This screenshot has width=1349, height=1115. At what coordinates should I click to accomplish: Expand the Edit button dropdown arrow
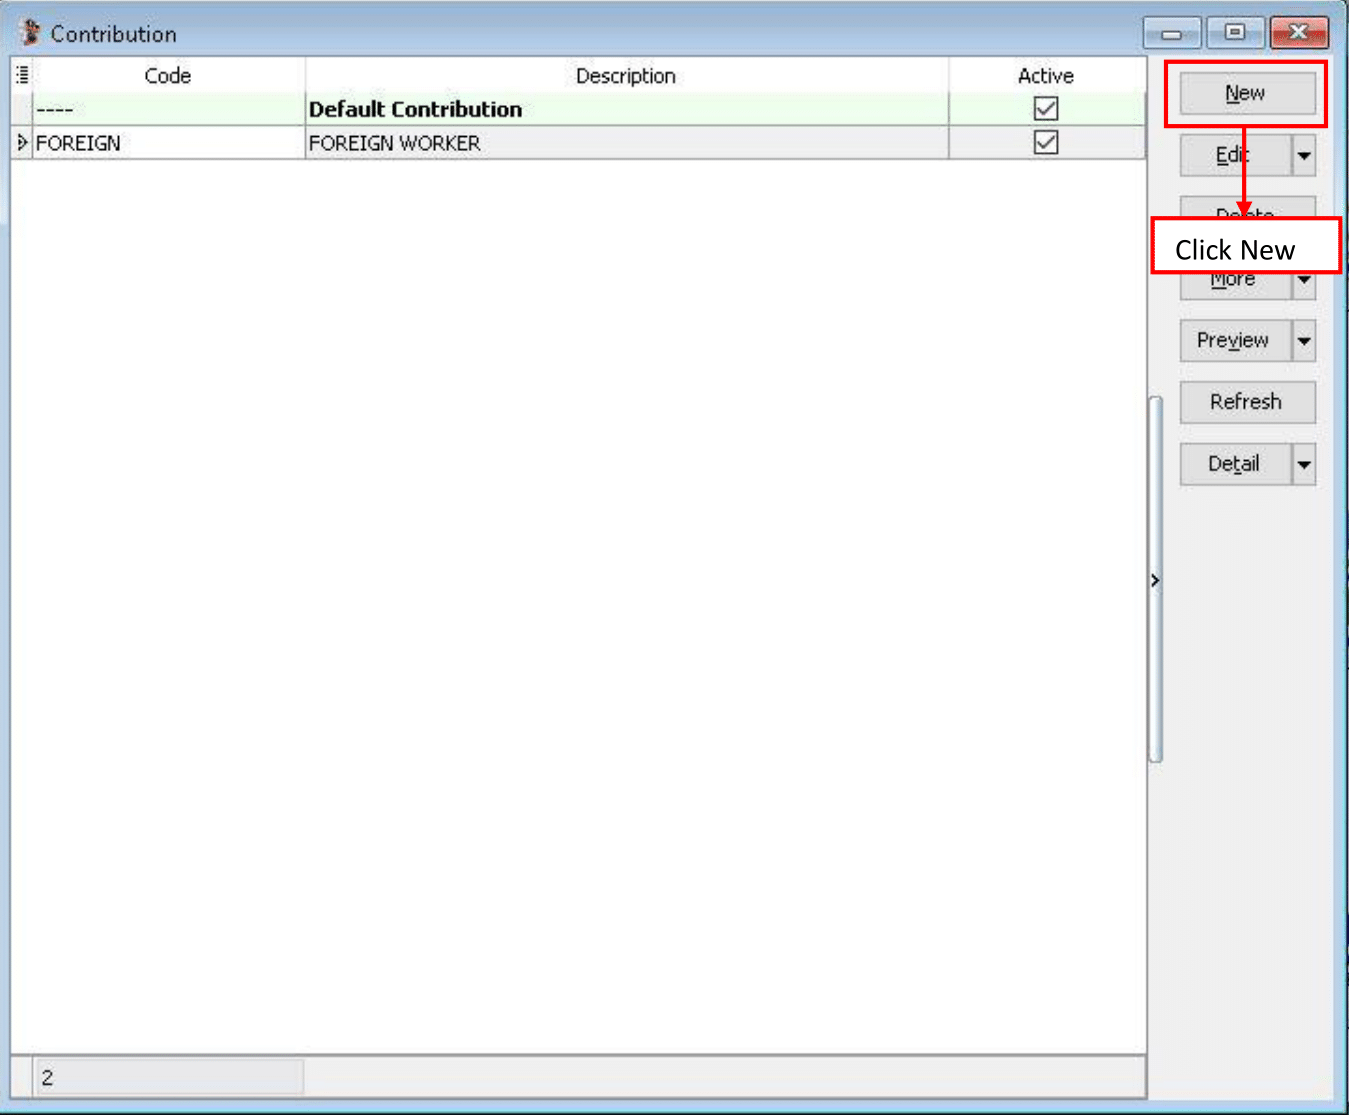click(x=1304, y=156)
